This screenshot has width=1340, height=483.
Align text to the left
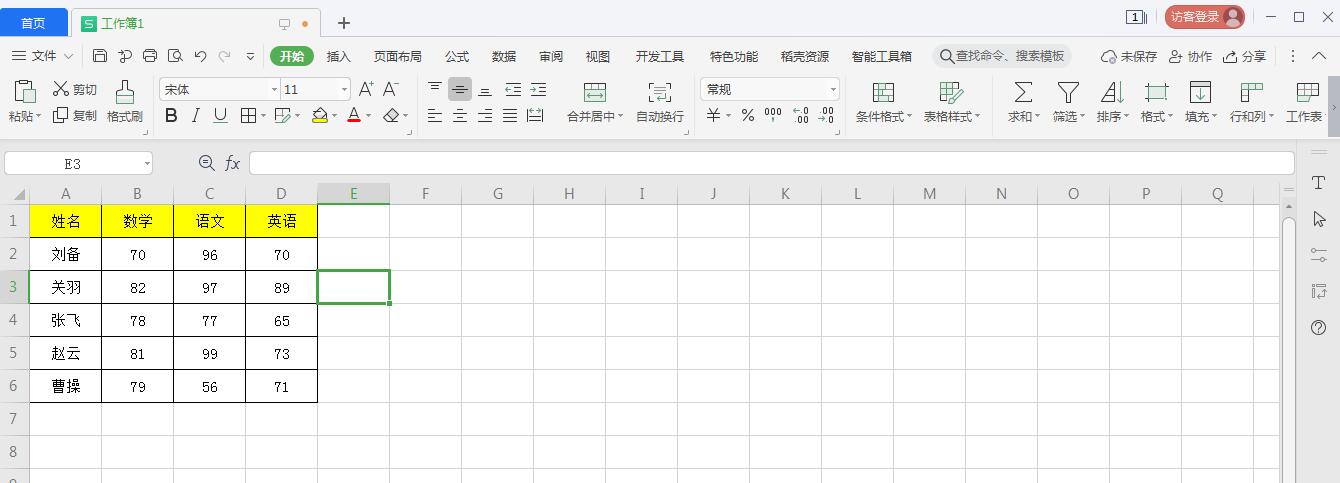[435, 116]
